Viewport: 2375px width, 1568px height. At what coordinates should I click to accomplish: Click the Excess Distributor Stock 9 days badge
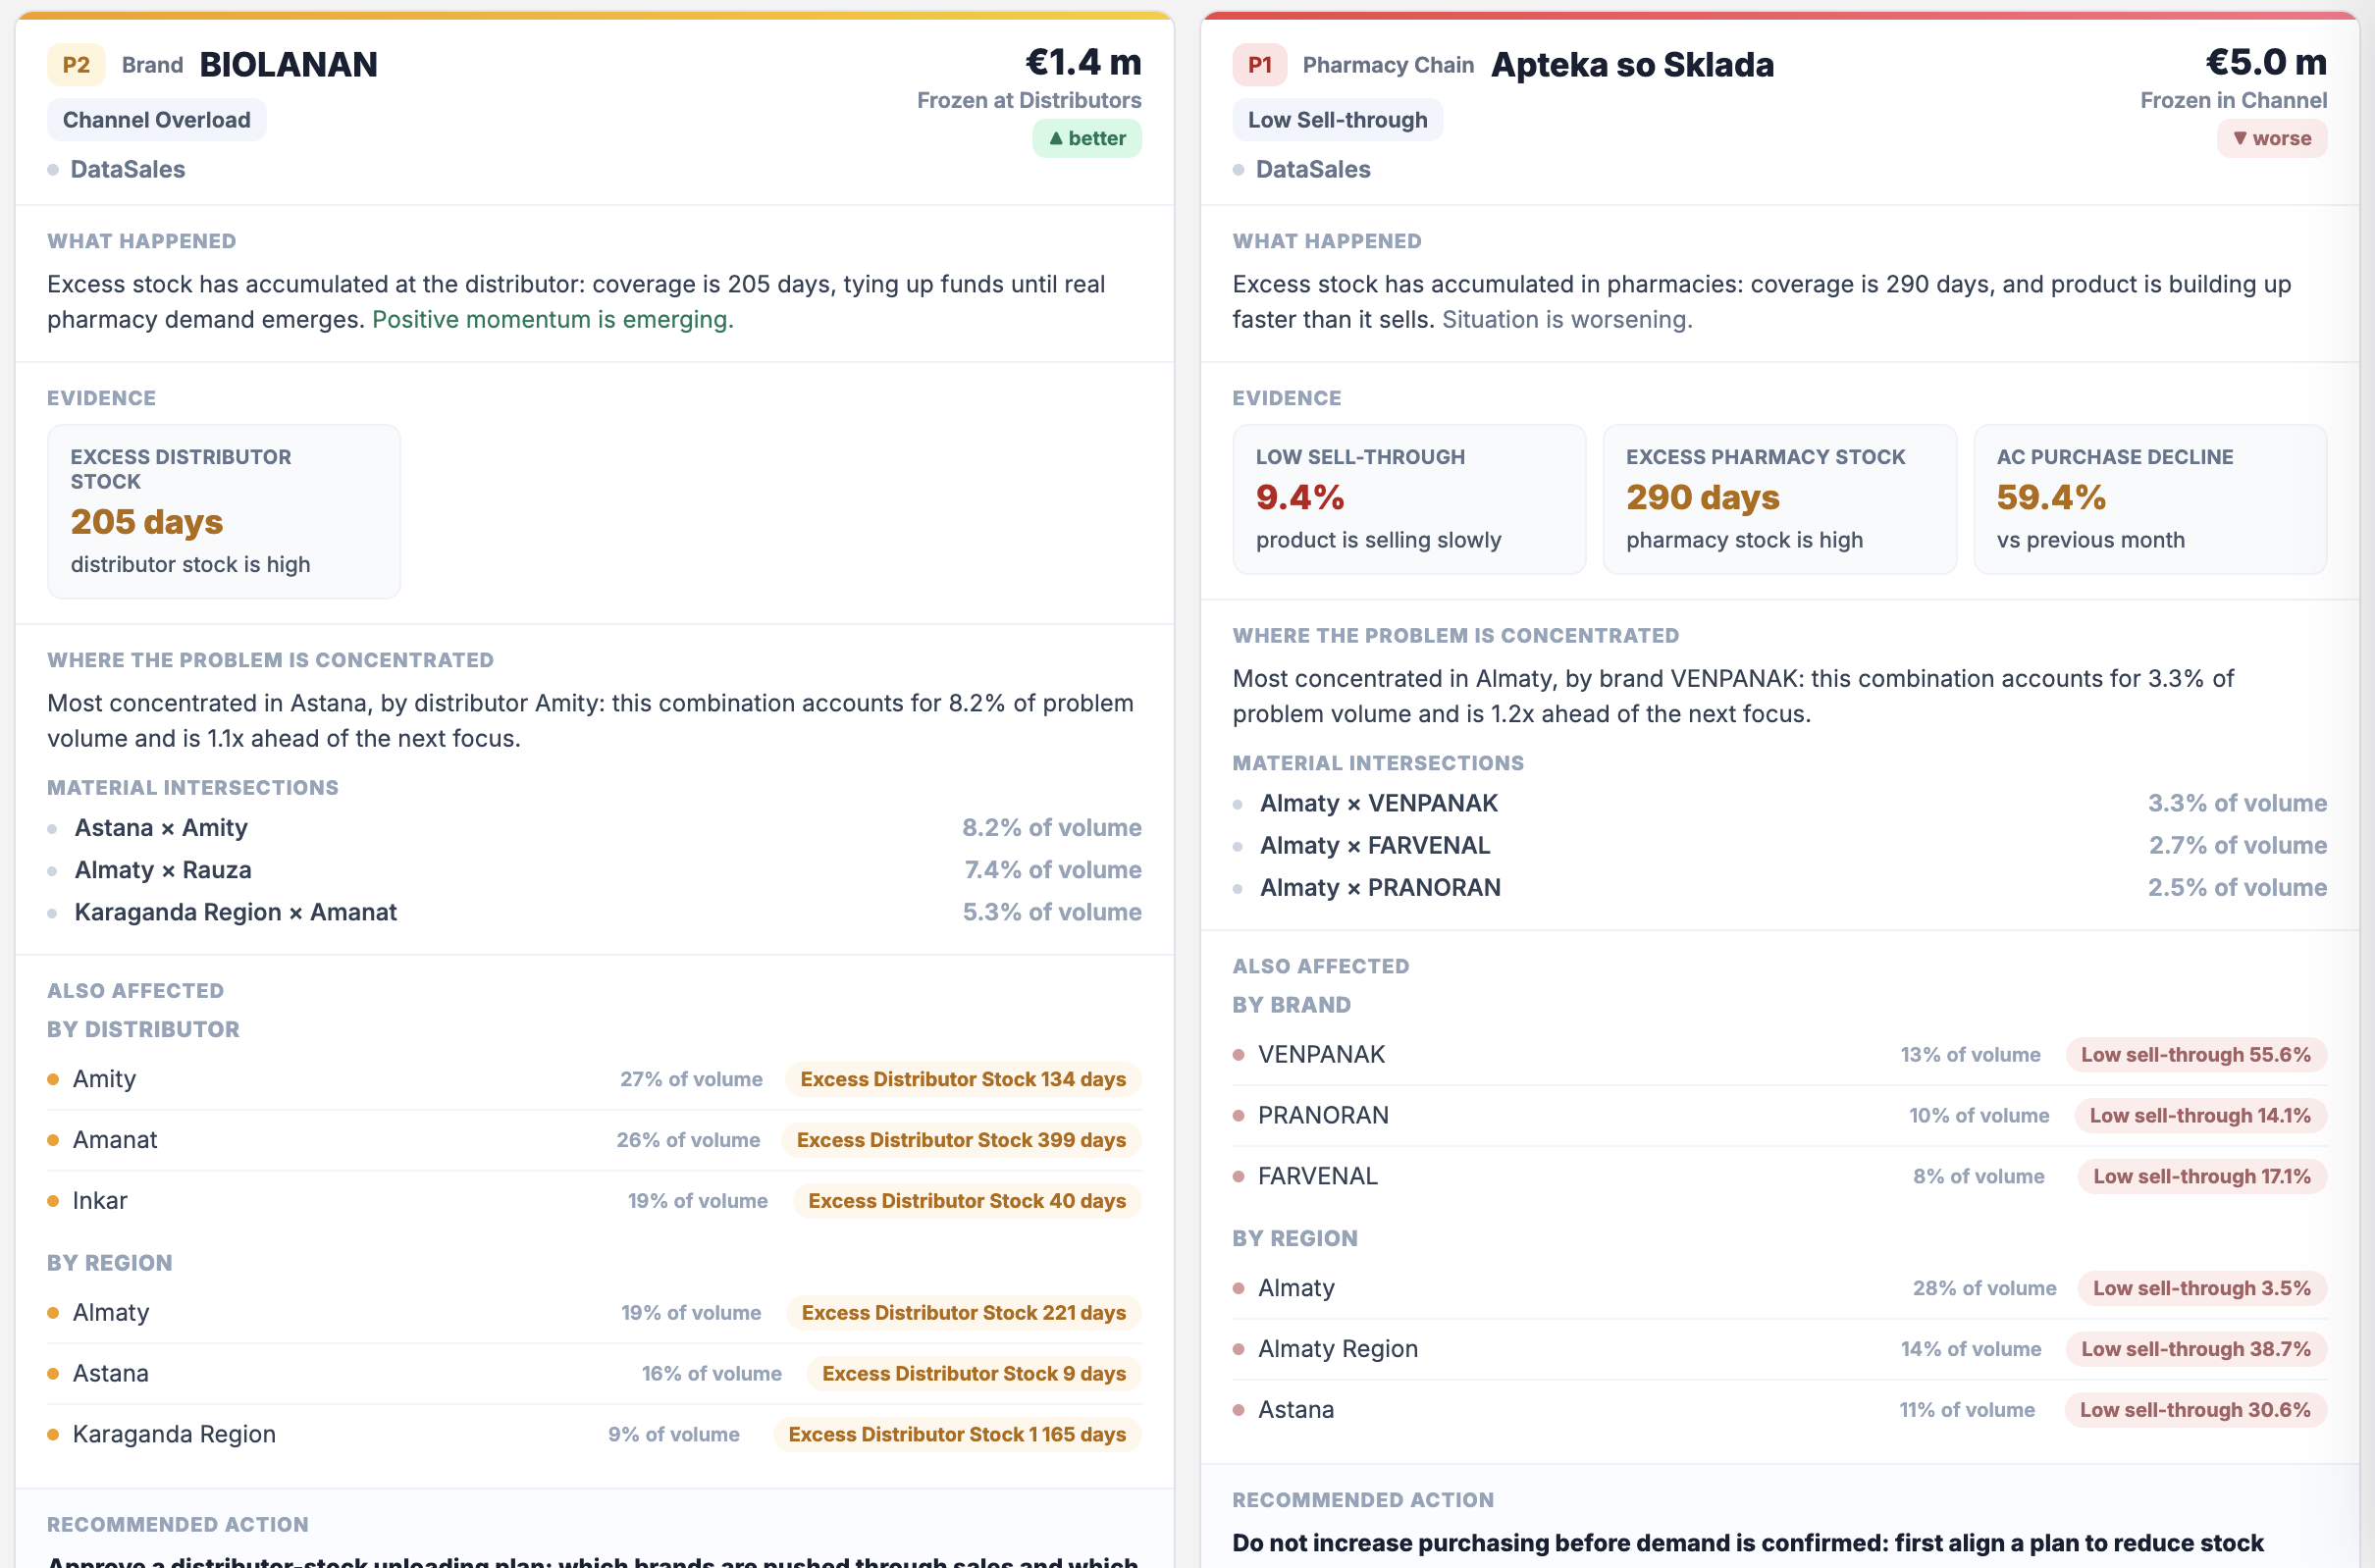point(974,1374)
